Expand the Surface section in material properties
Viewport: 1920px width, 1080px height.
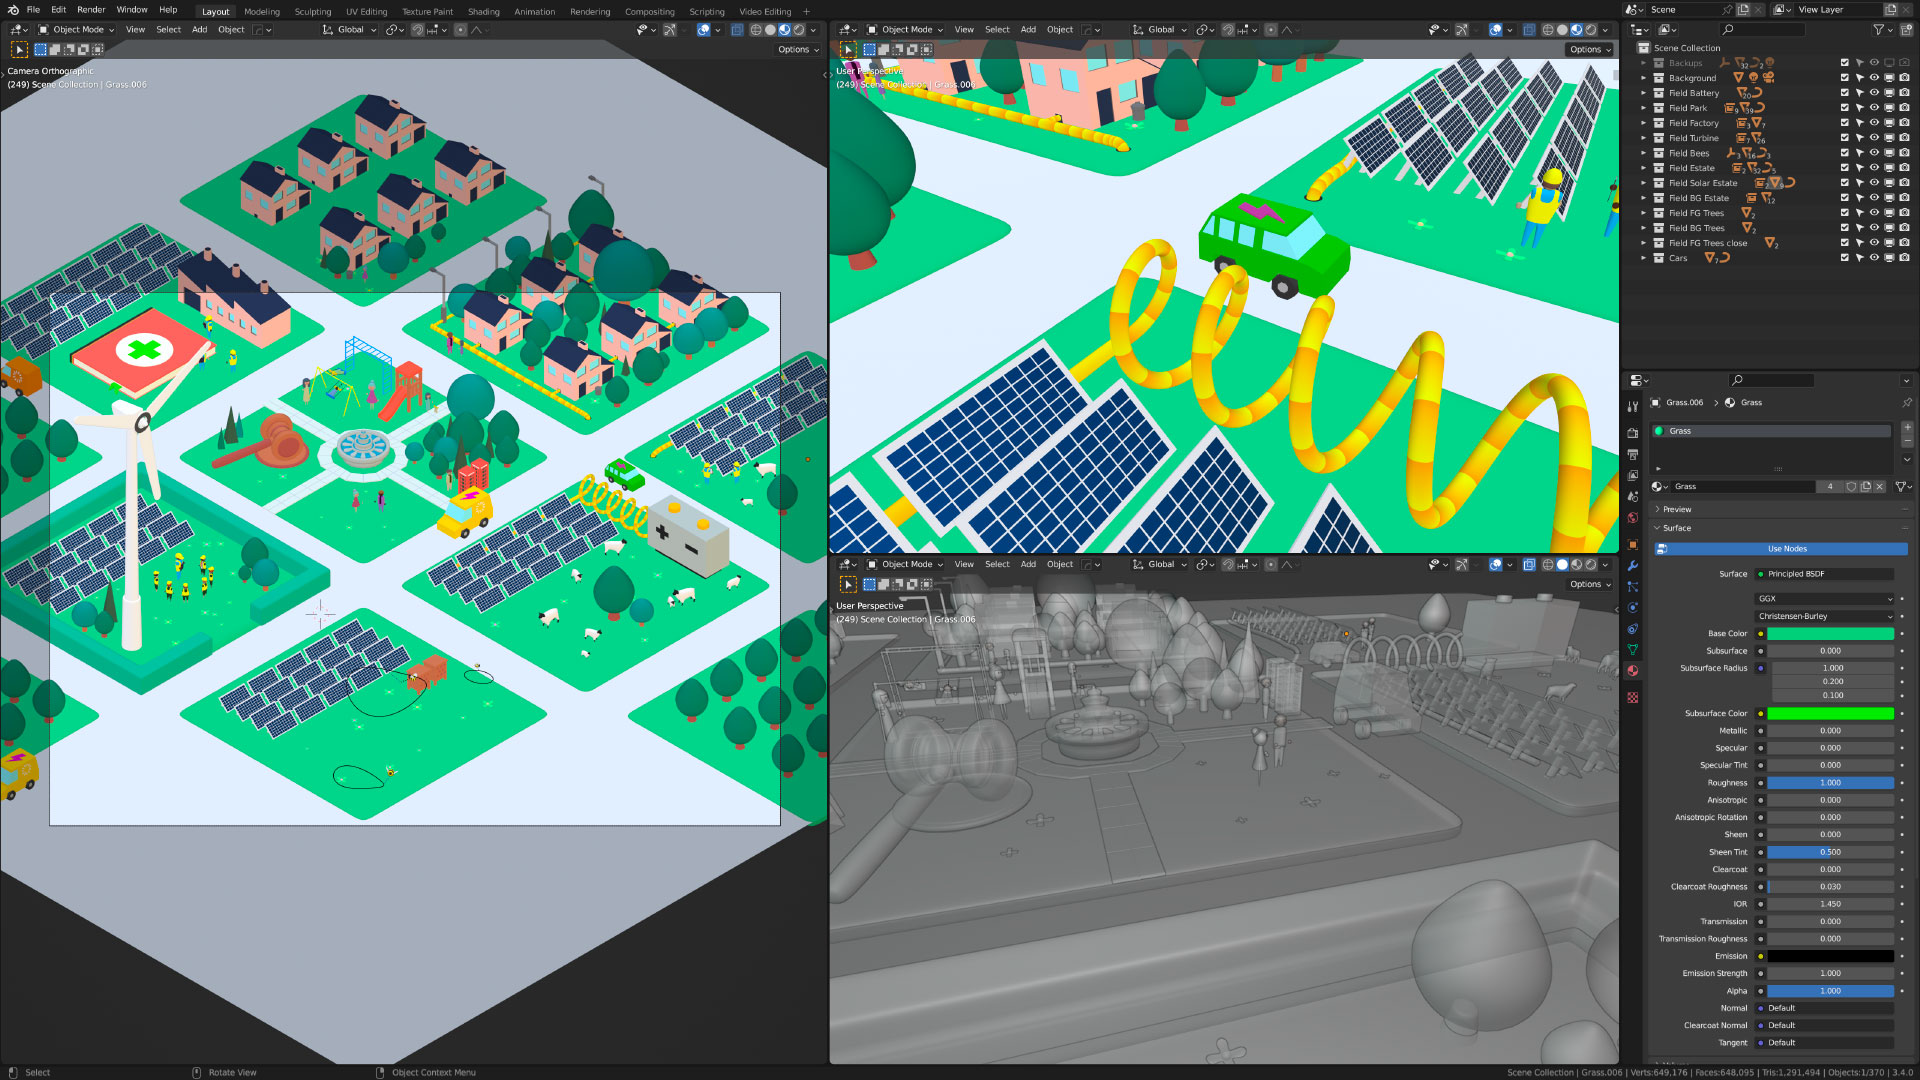click(x=1677, y=527)
